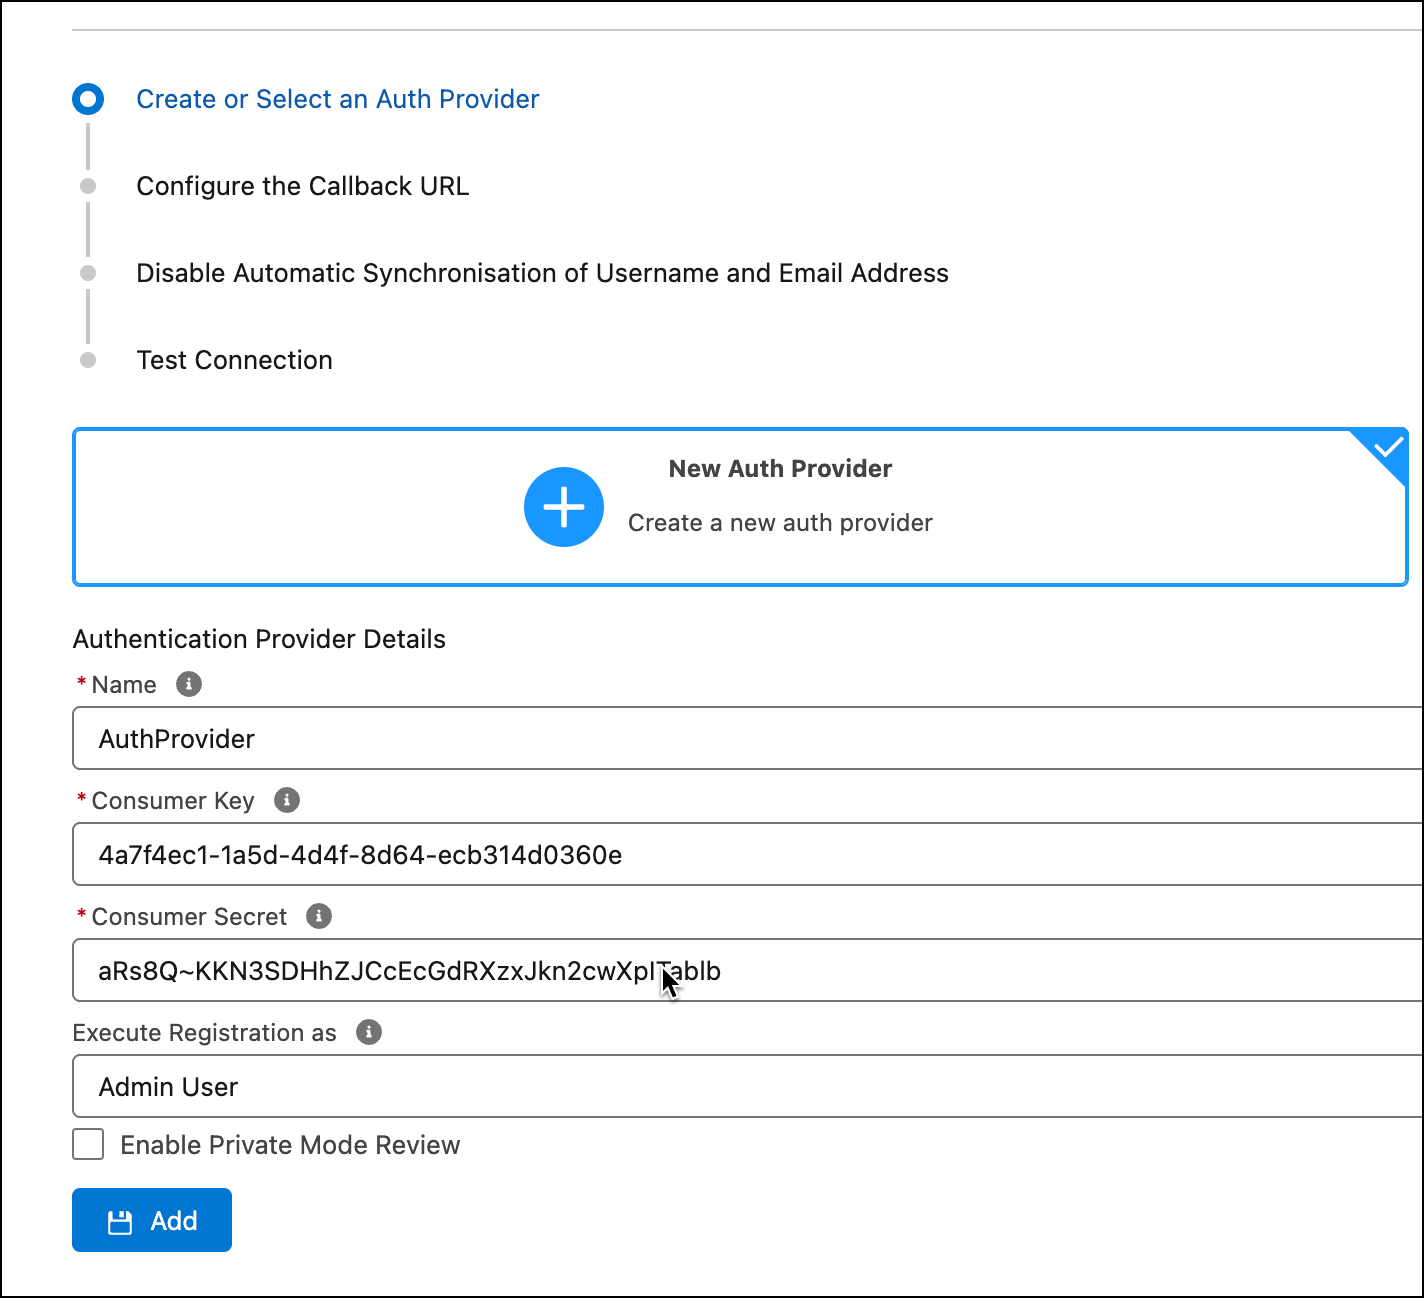This screenshot has height=1298, width=1424.
Task: Click into the Consumer Secret field
Action: [x=748, y=970]
